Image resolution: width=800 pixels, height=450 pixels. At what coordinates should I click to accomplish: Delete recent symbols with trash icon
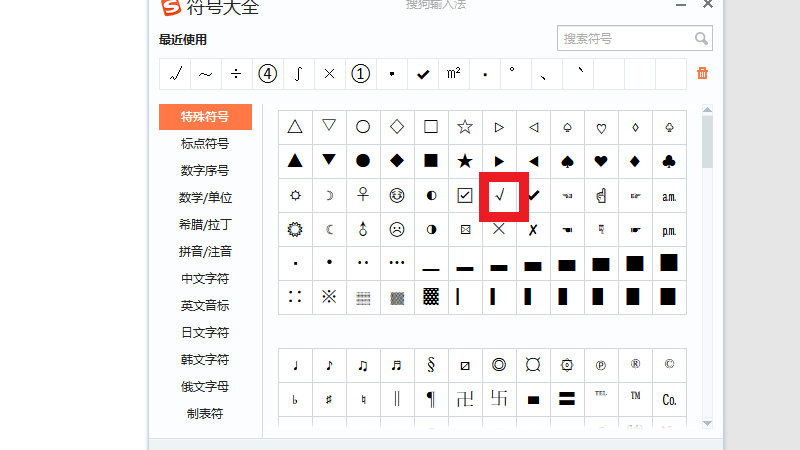703,74
